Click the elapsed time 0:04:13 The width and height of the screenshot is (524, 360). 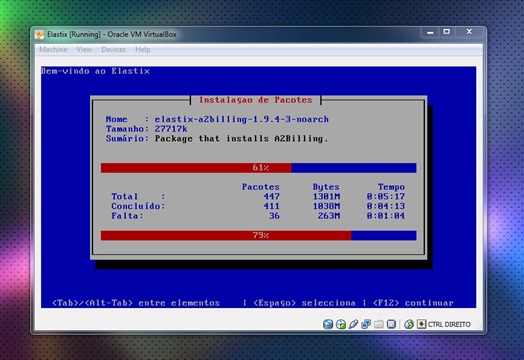[386, 206]
